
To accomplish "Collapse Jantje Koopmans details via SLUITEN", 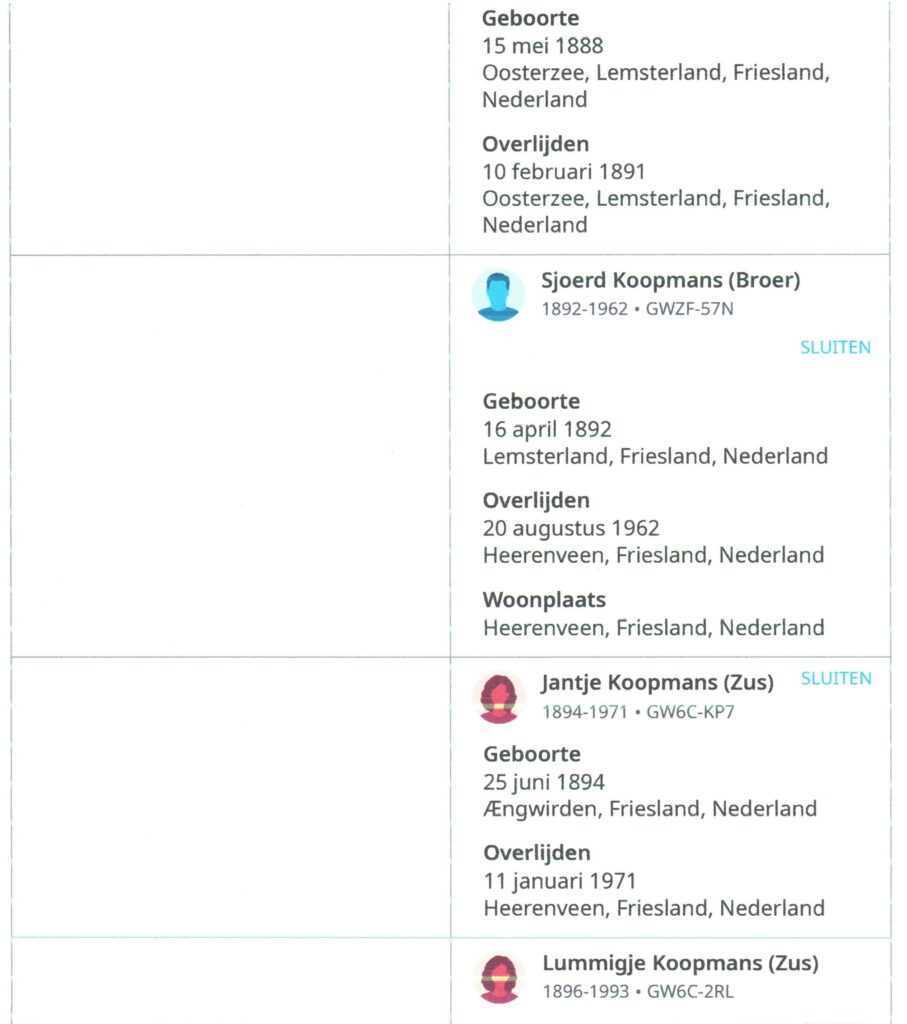I will (836, 679).
